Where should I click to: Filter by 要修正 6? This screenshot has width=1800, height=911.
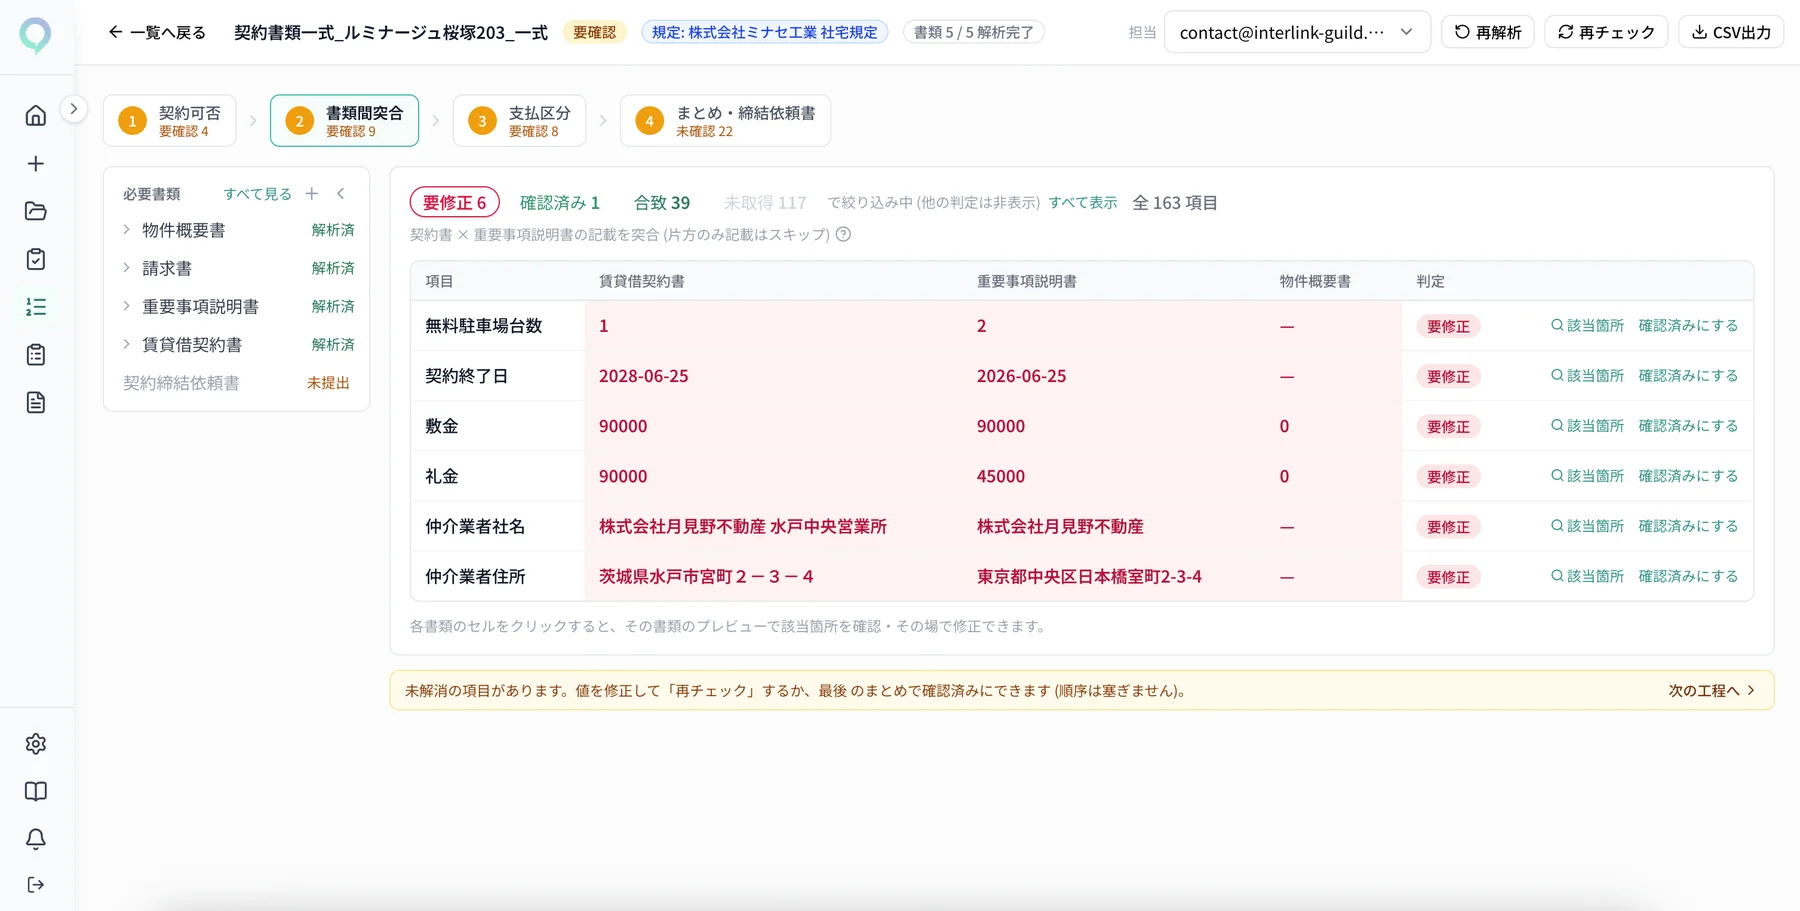pos(454,203)
